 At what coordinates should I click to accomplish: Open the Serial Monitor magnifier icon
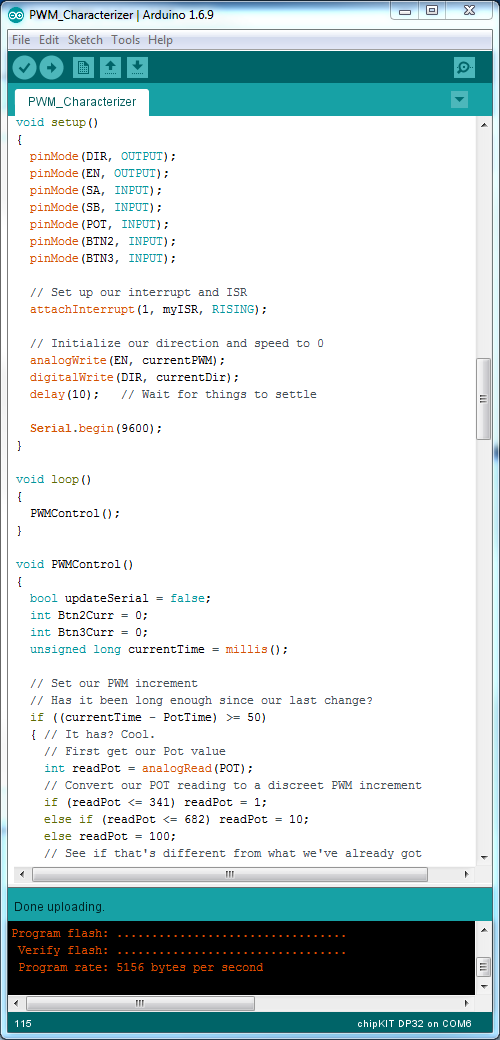(464, 68)
